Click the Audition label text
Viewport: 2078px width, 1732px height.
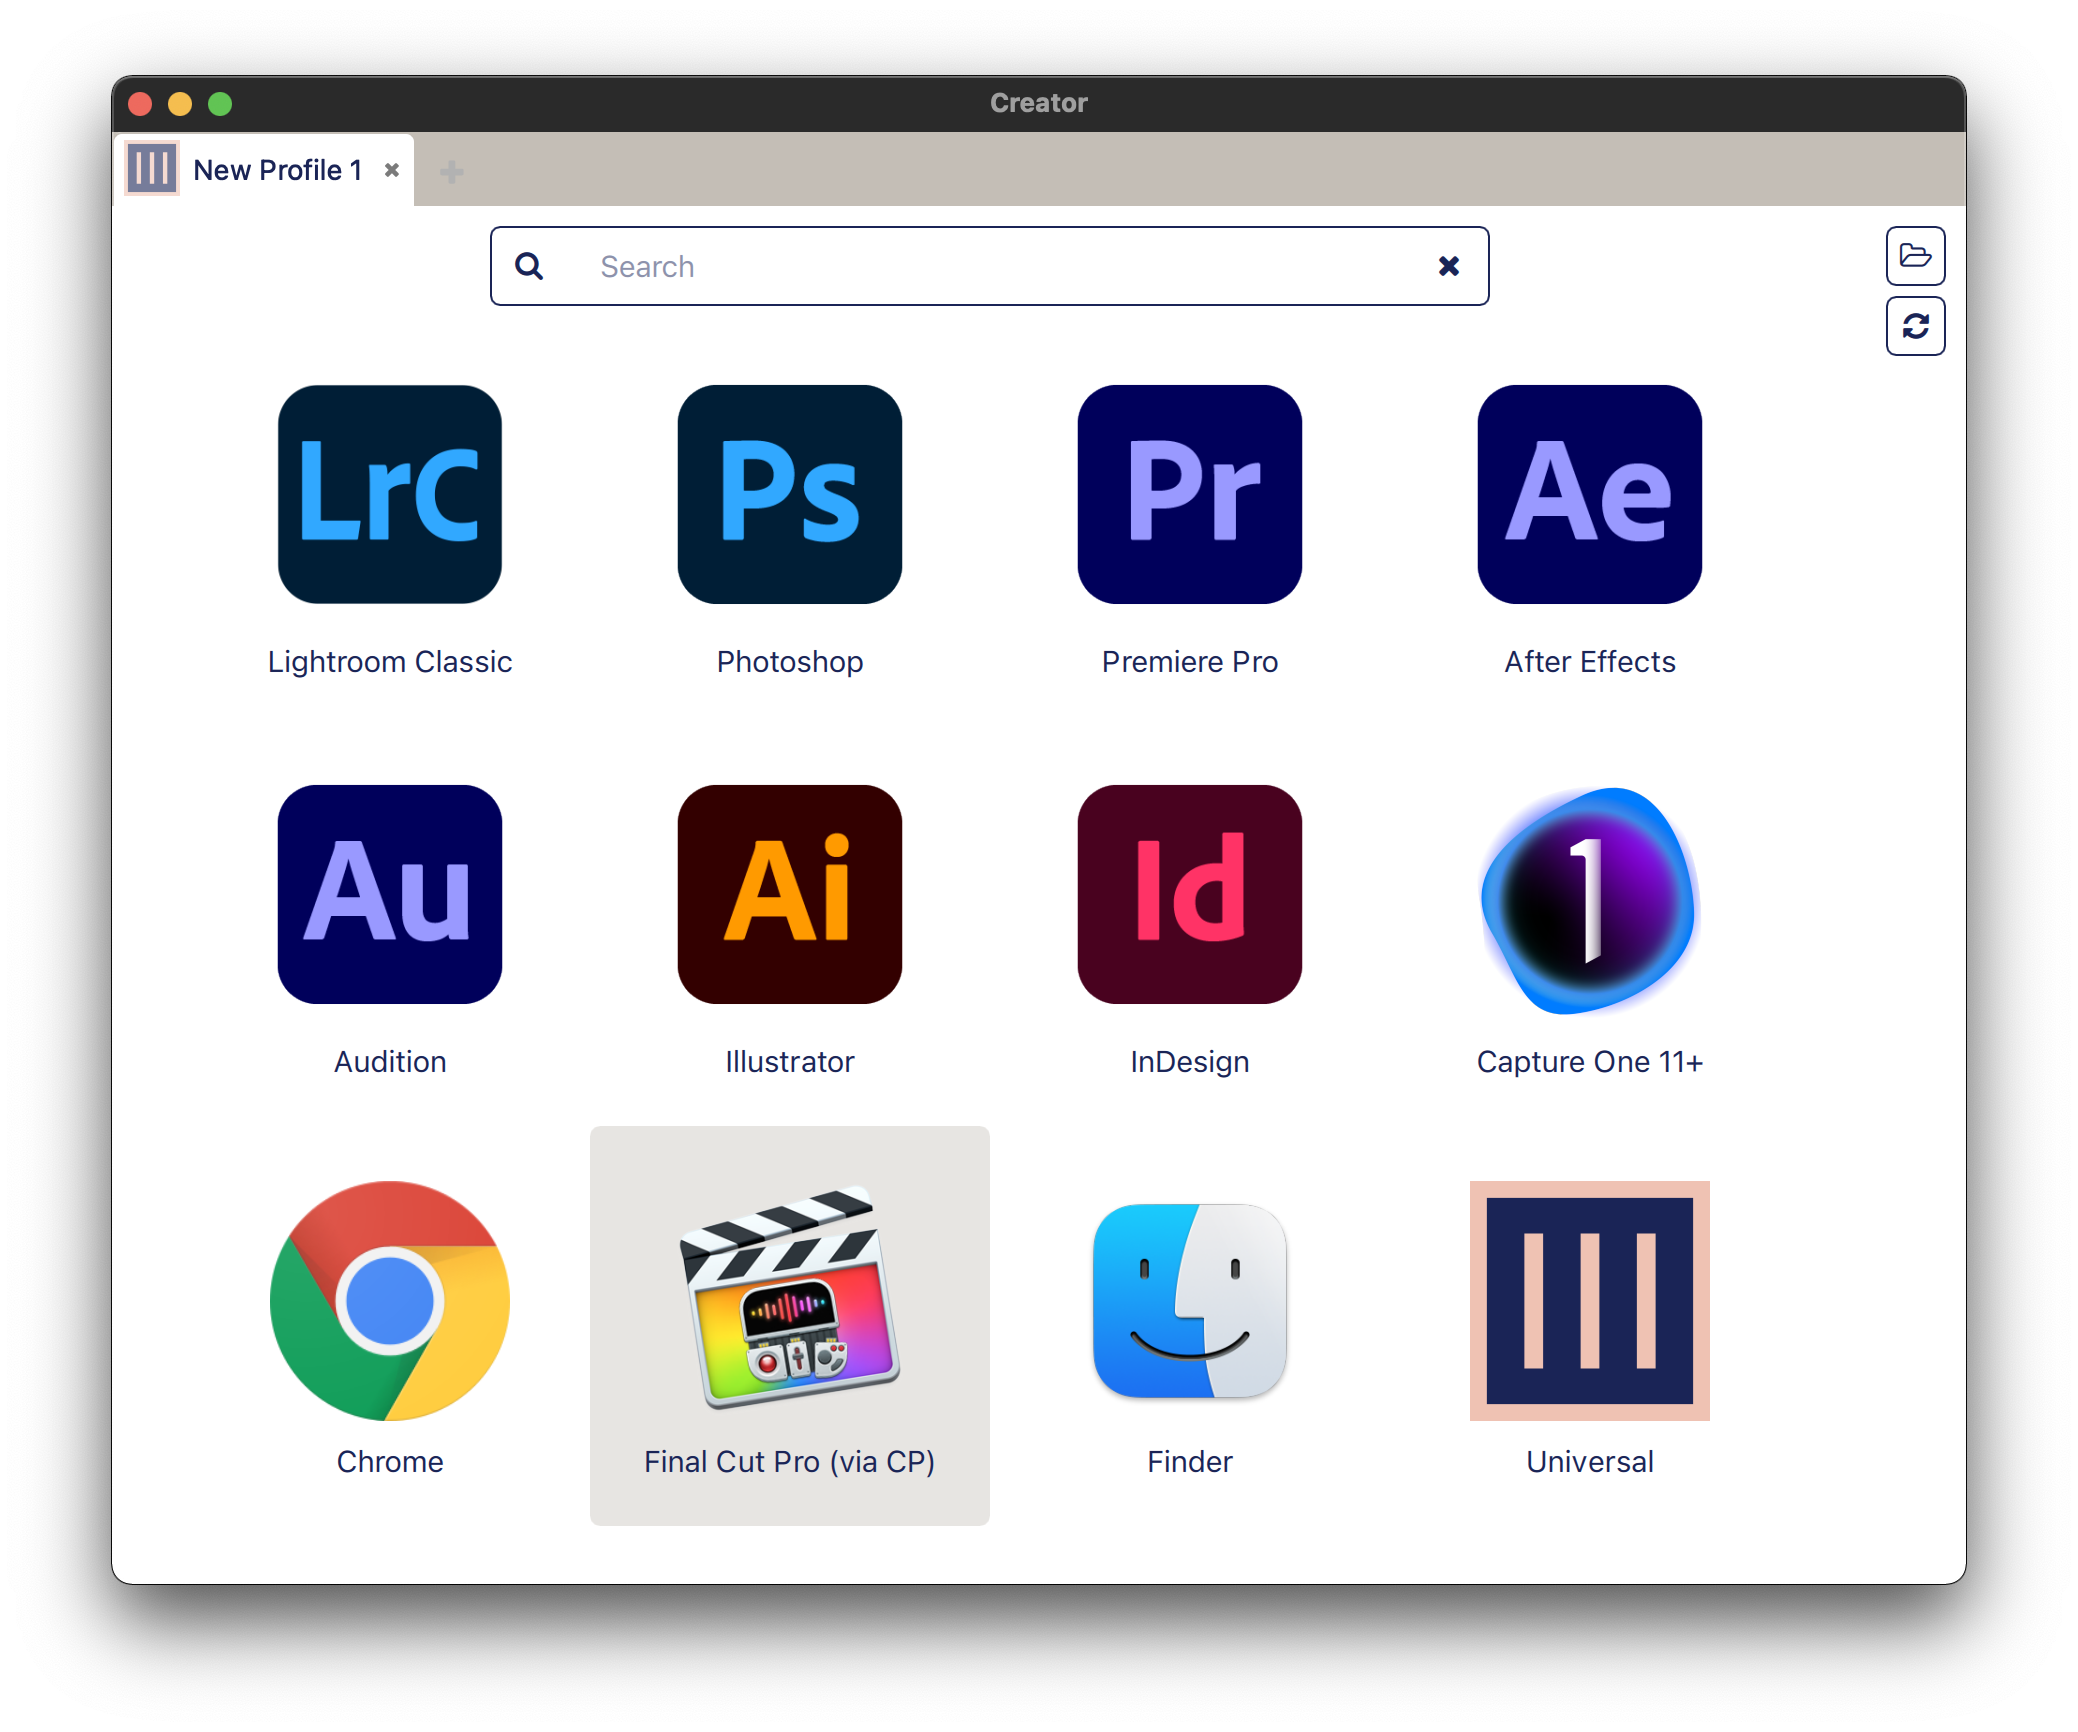click(x=390, y=1062)
